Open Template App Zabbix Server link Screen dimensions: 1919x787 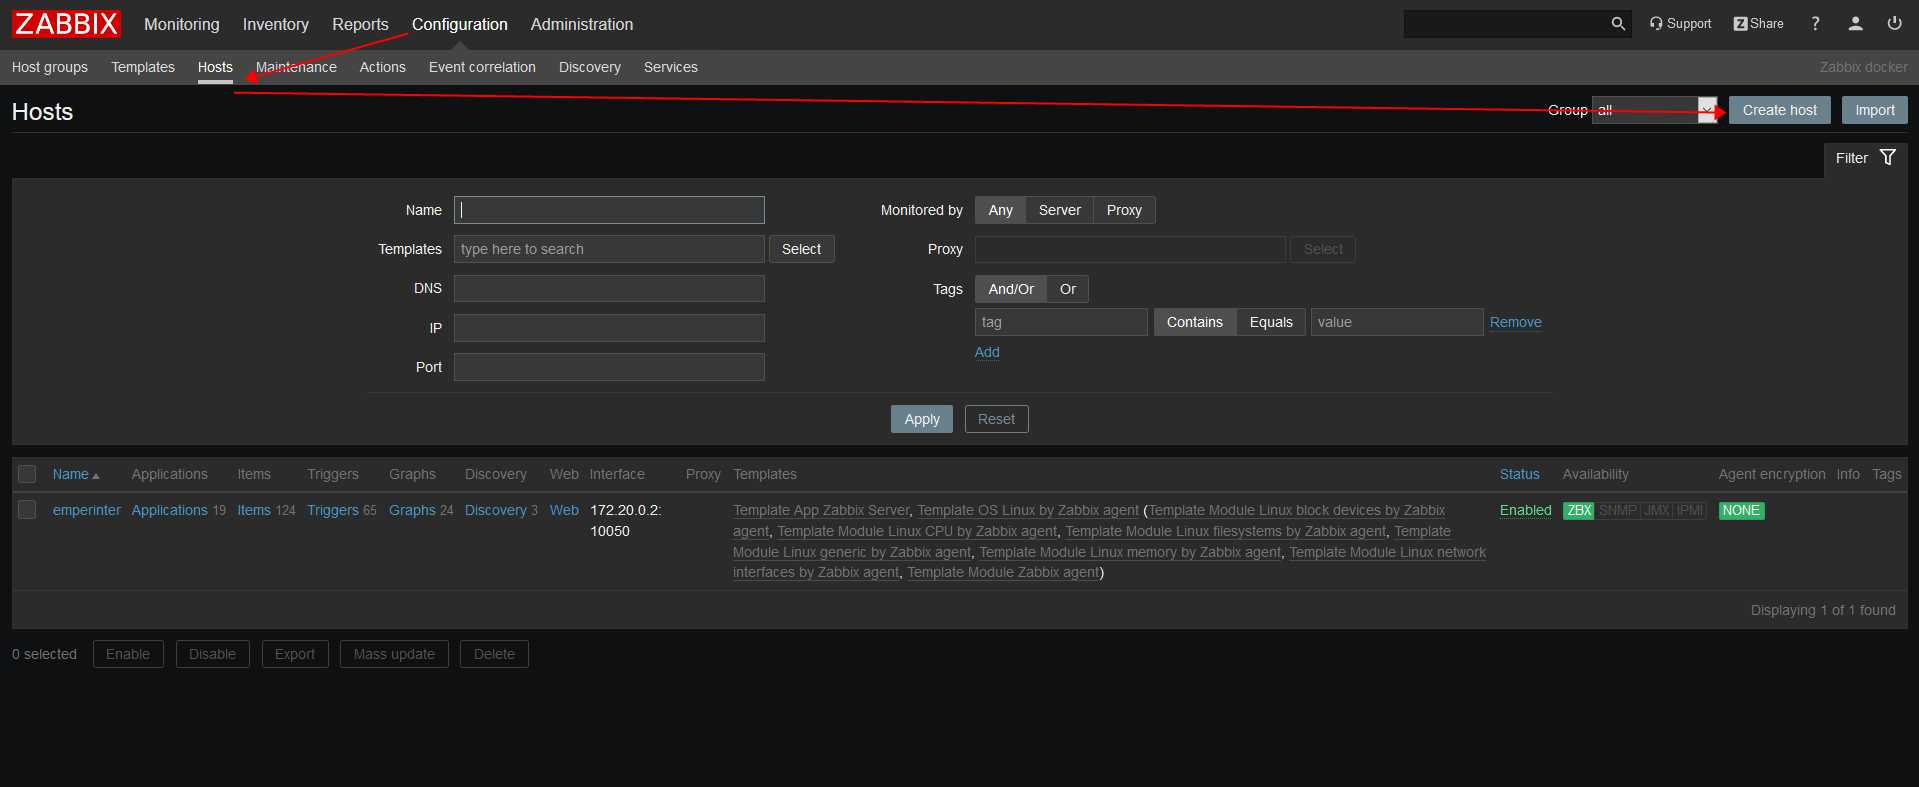(x=821, y=510)
